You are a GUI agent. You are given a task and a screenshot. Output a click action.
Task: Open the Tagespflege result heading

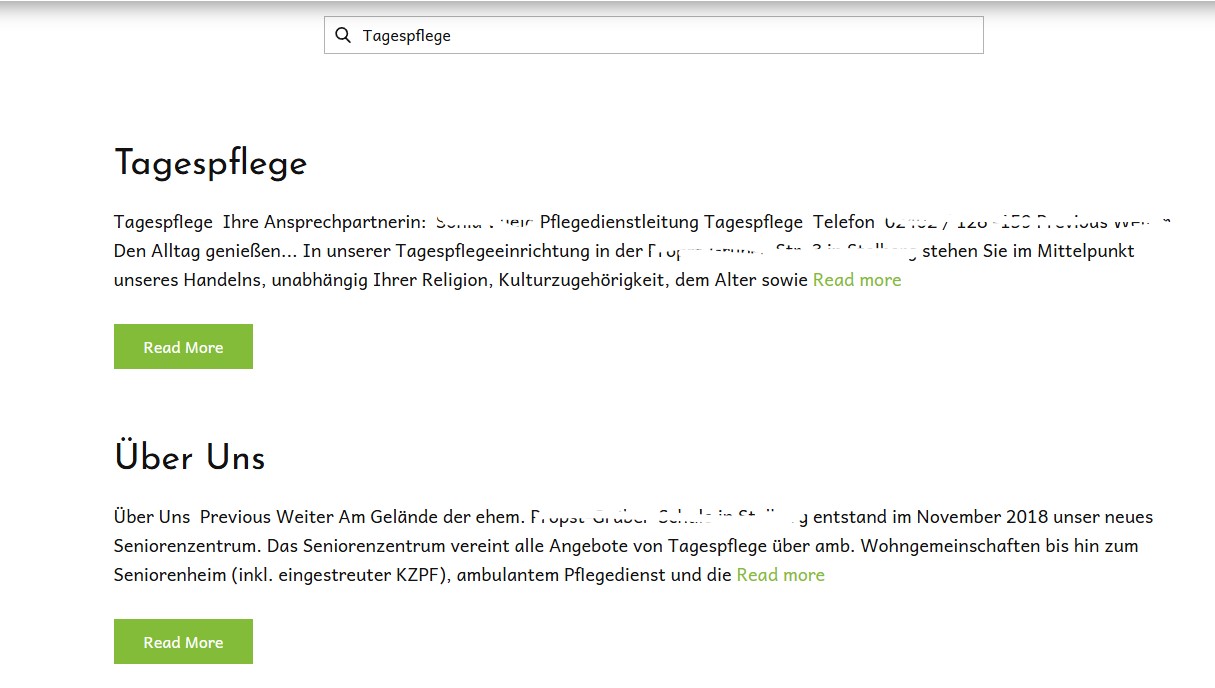[x=211, y=163]
